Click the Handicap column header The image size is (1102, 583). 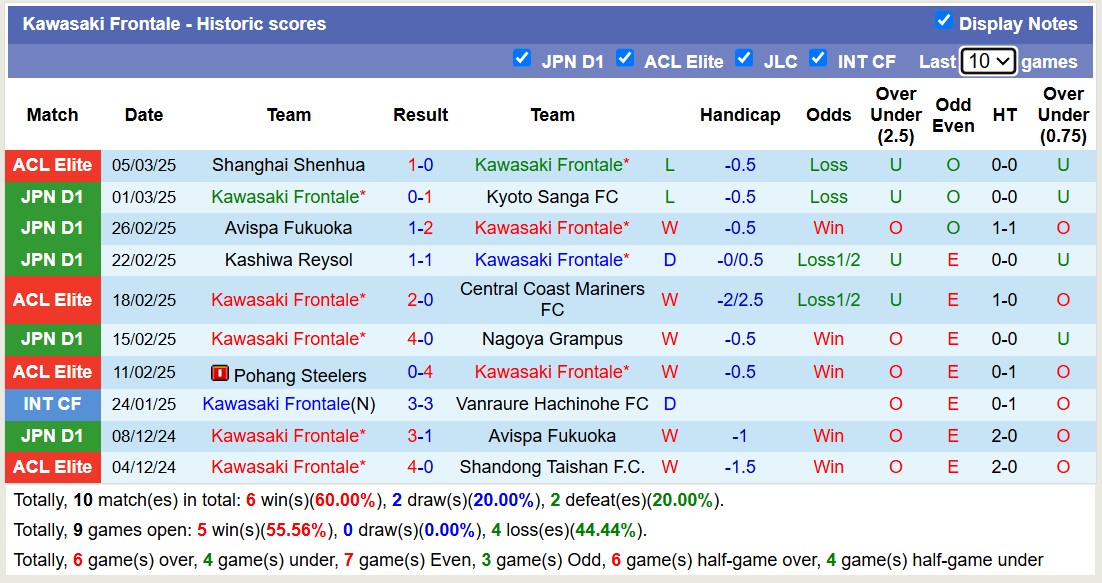click(740, 115)
